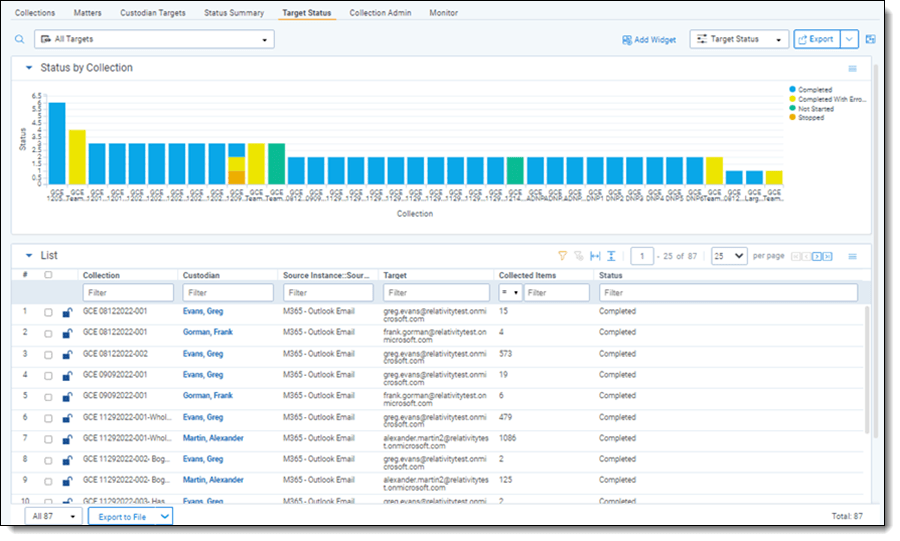Click lock icon on row 6
Image resolution: width=900 pixels, height=541 pixels.
67,418
